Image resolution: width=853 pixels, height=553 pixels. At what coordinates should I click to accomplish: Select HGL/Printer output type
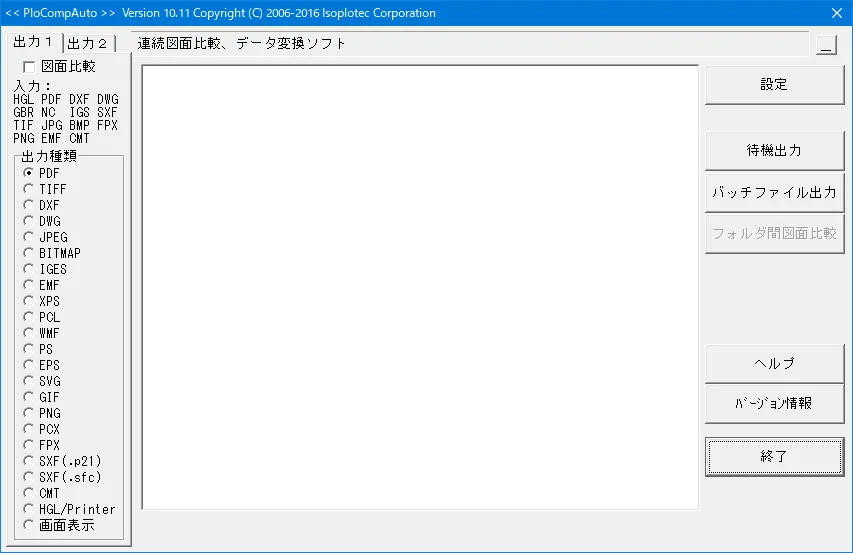[70, 509]
